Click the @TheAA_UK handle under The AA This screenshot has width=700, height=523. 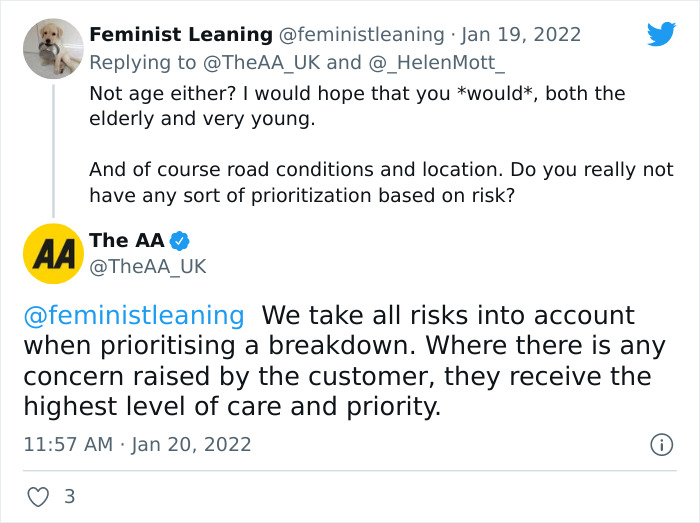[x=148, y=266]
